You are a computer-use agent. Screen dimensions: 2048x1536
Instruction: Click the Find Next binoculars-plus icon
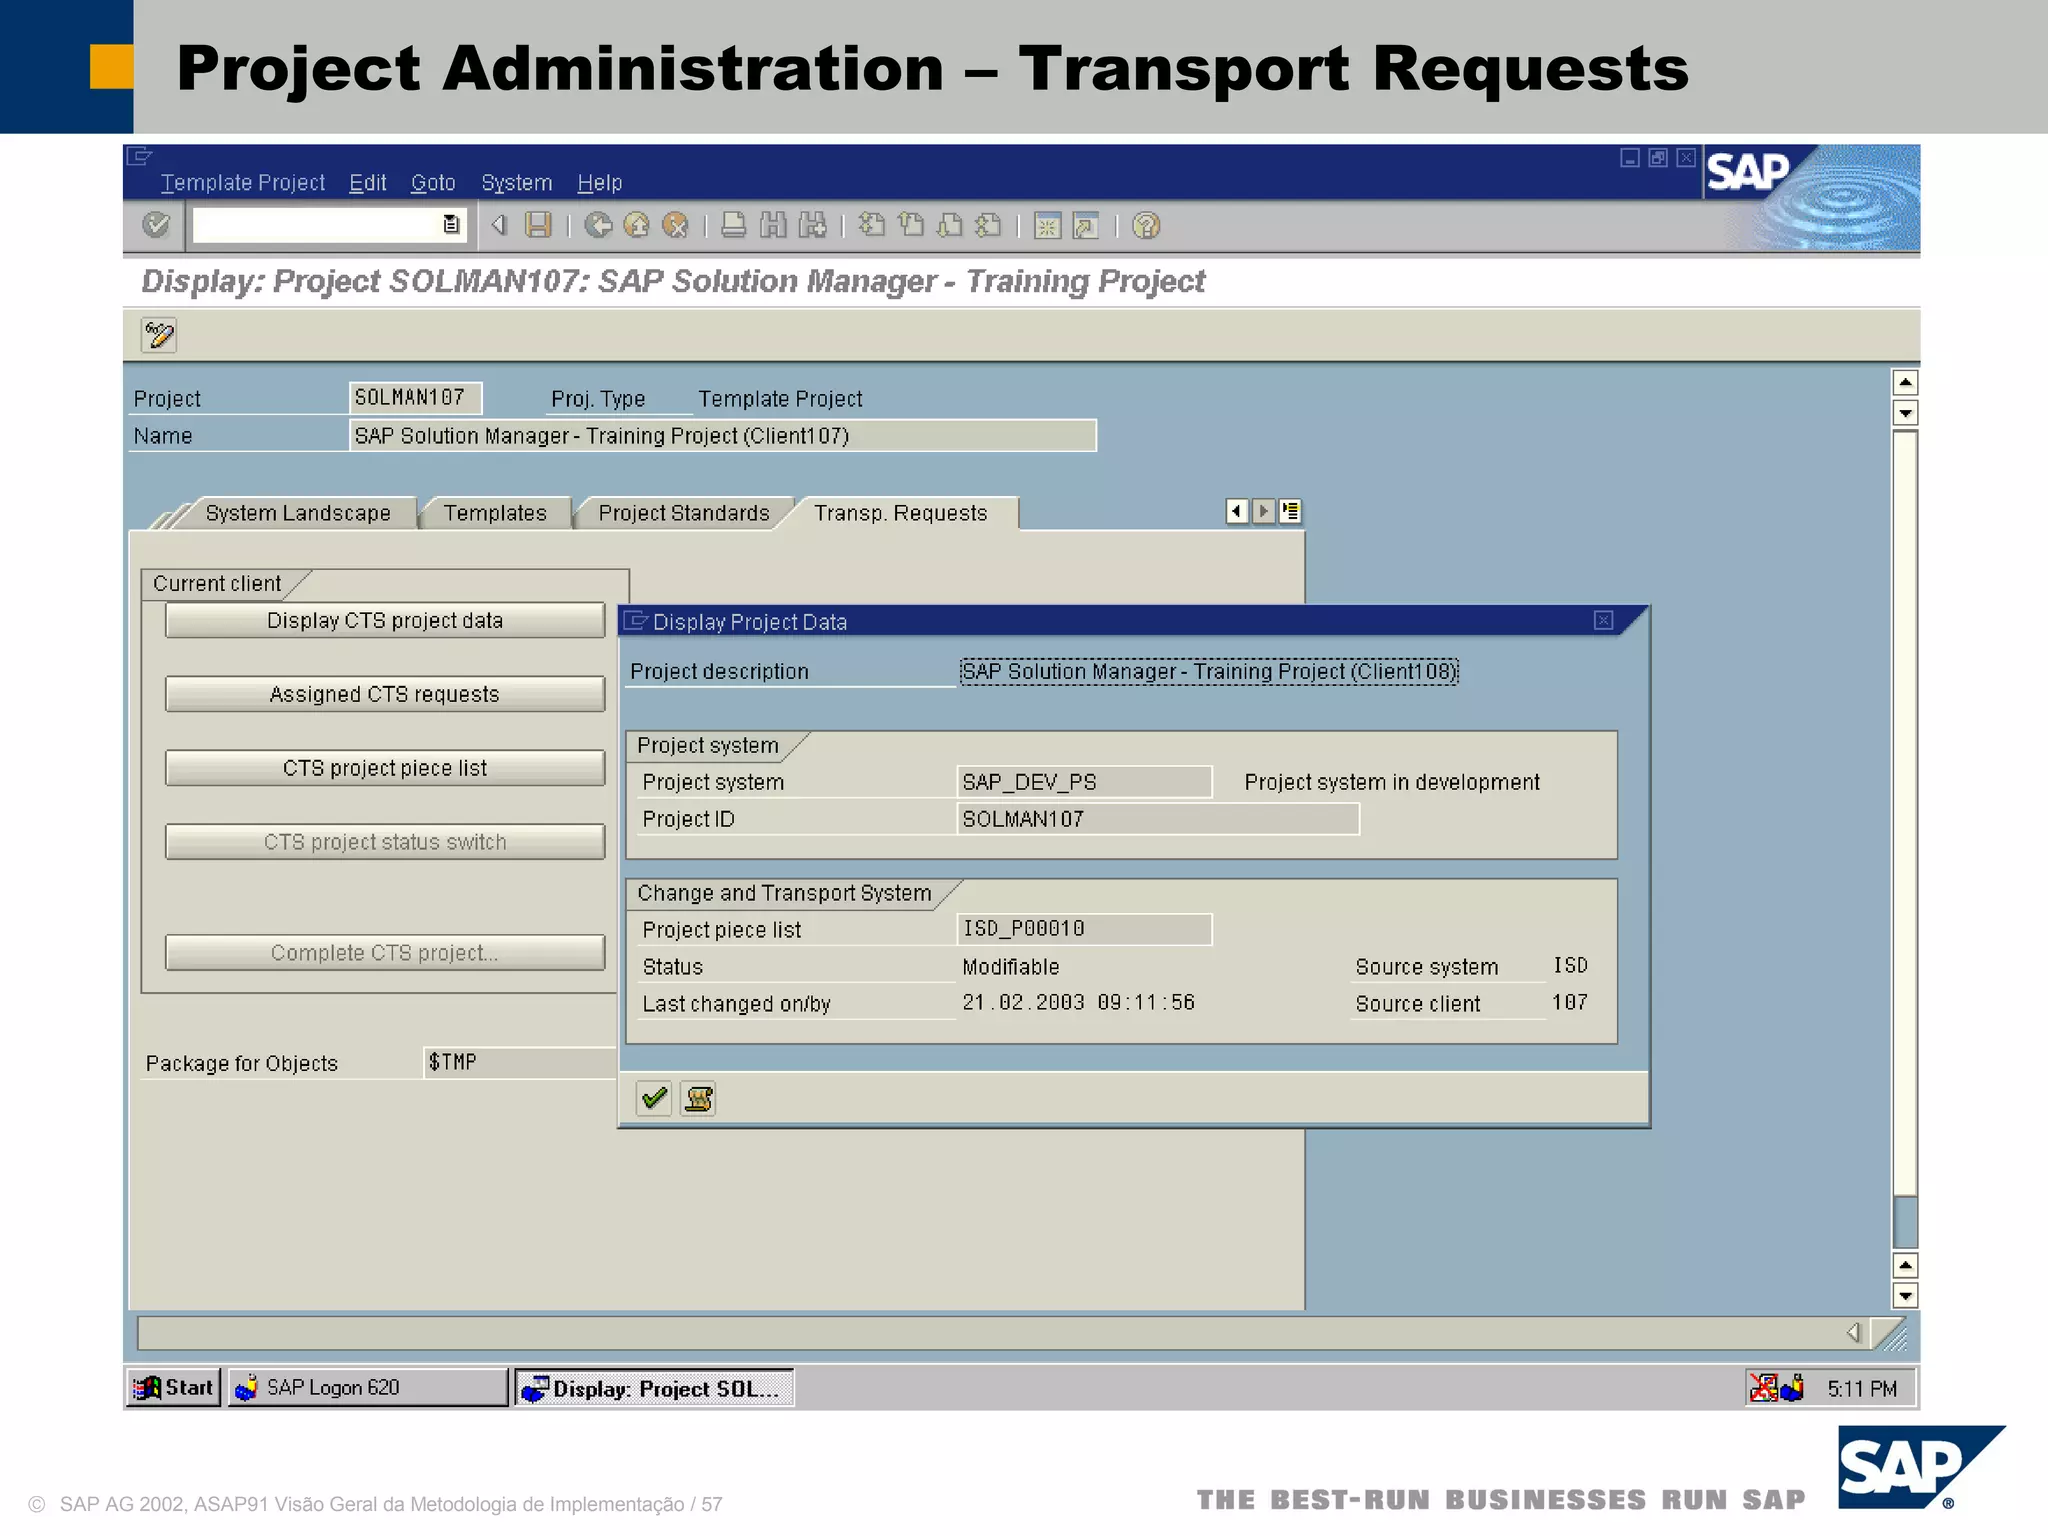(x=812, y=226)
